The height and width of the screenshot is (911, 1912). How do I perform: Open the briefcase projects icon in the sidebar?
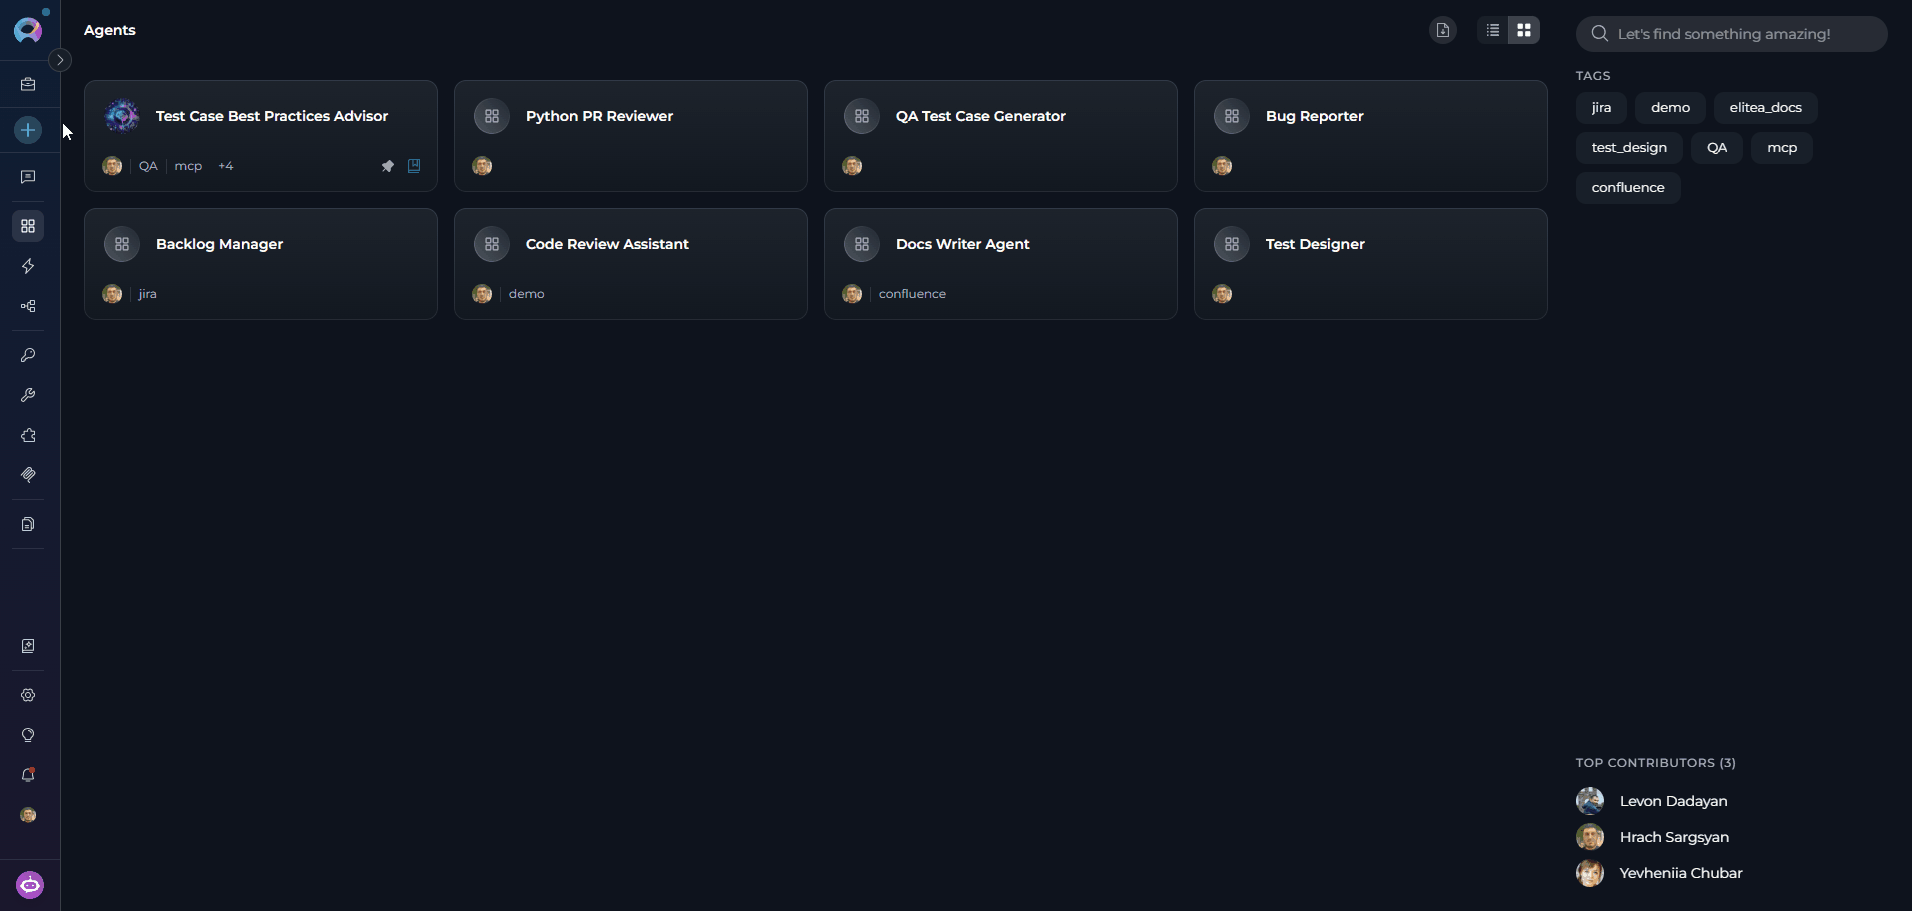(x=28, y=85)
